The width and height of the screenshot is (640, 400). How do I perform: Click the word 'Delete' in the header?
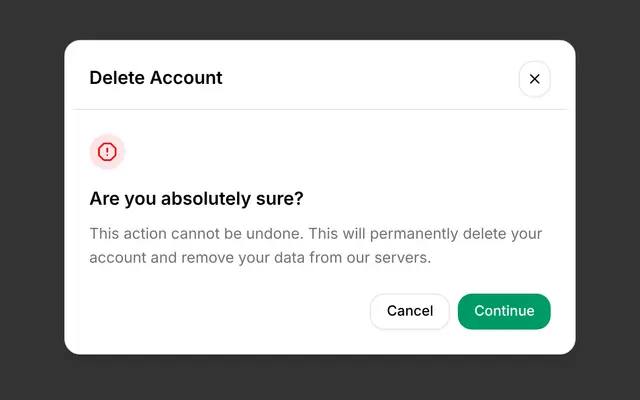118,78
